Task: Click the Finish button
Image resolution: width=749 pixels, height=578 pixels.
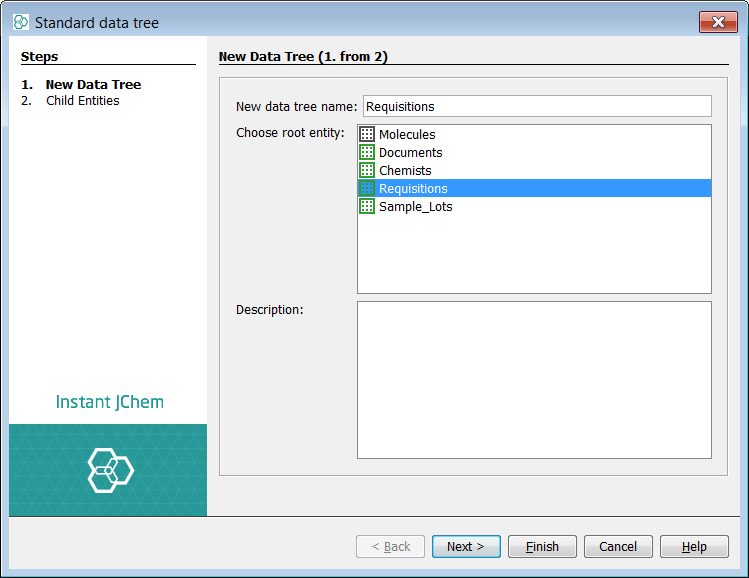Action: [x=542, y=546]
